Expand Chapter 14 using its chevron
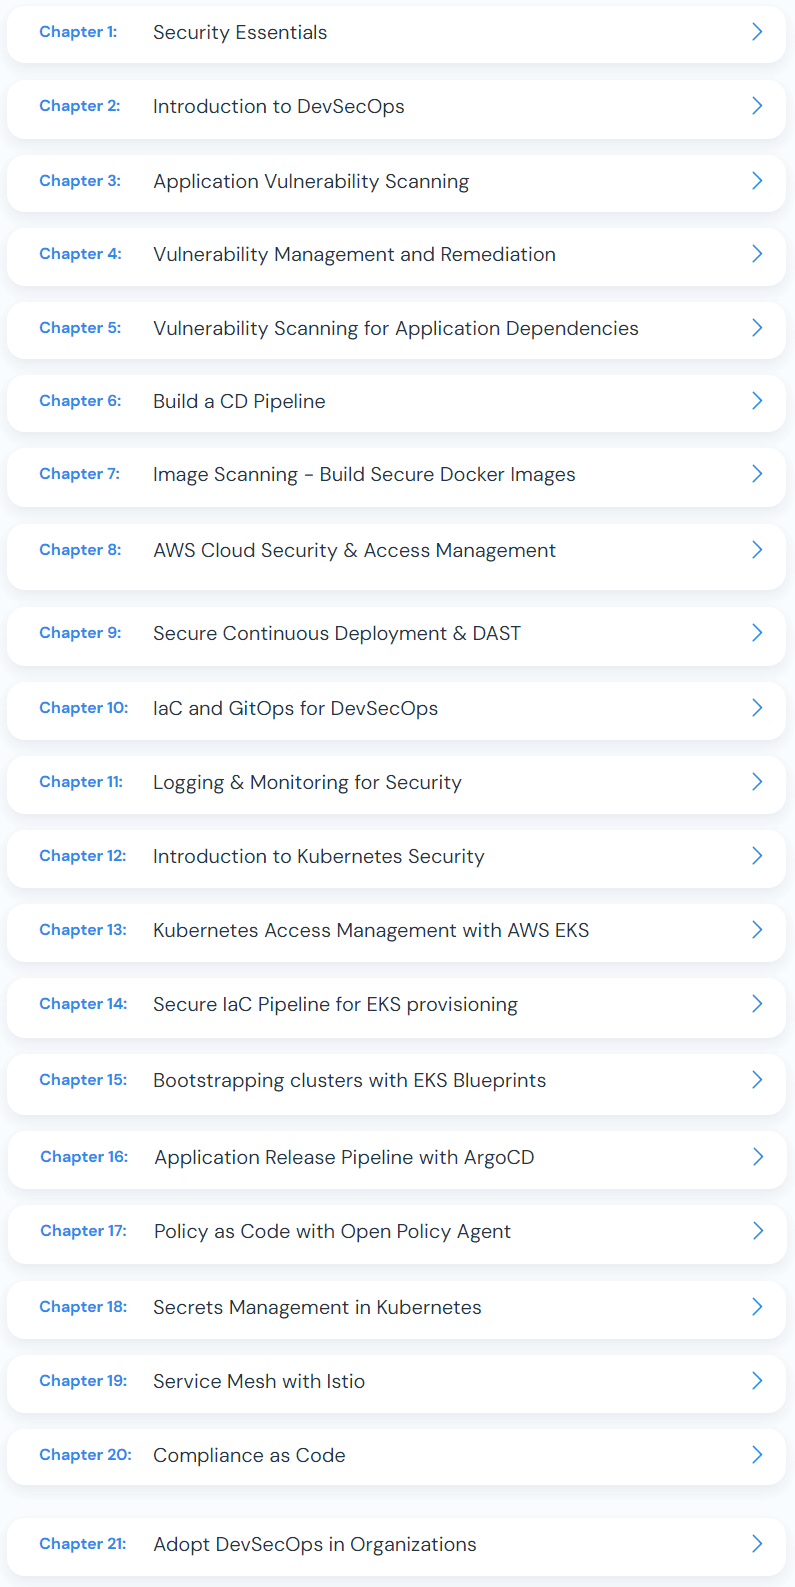 757,1004
